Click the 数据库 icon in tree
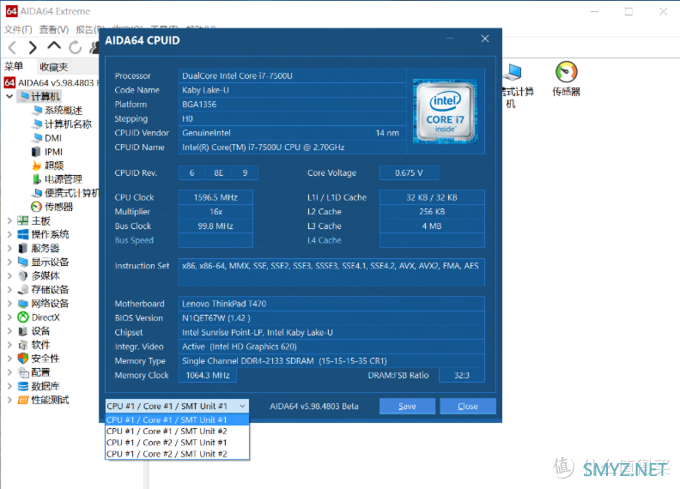This screenshot has width=680, height=489. (23, 386)
